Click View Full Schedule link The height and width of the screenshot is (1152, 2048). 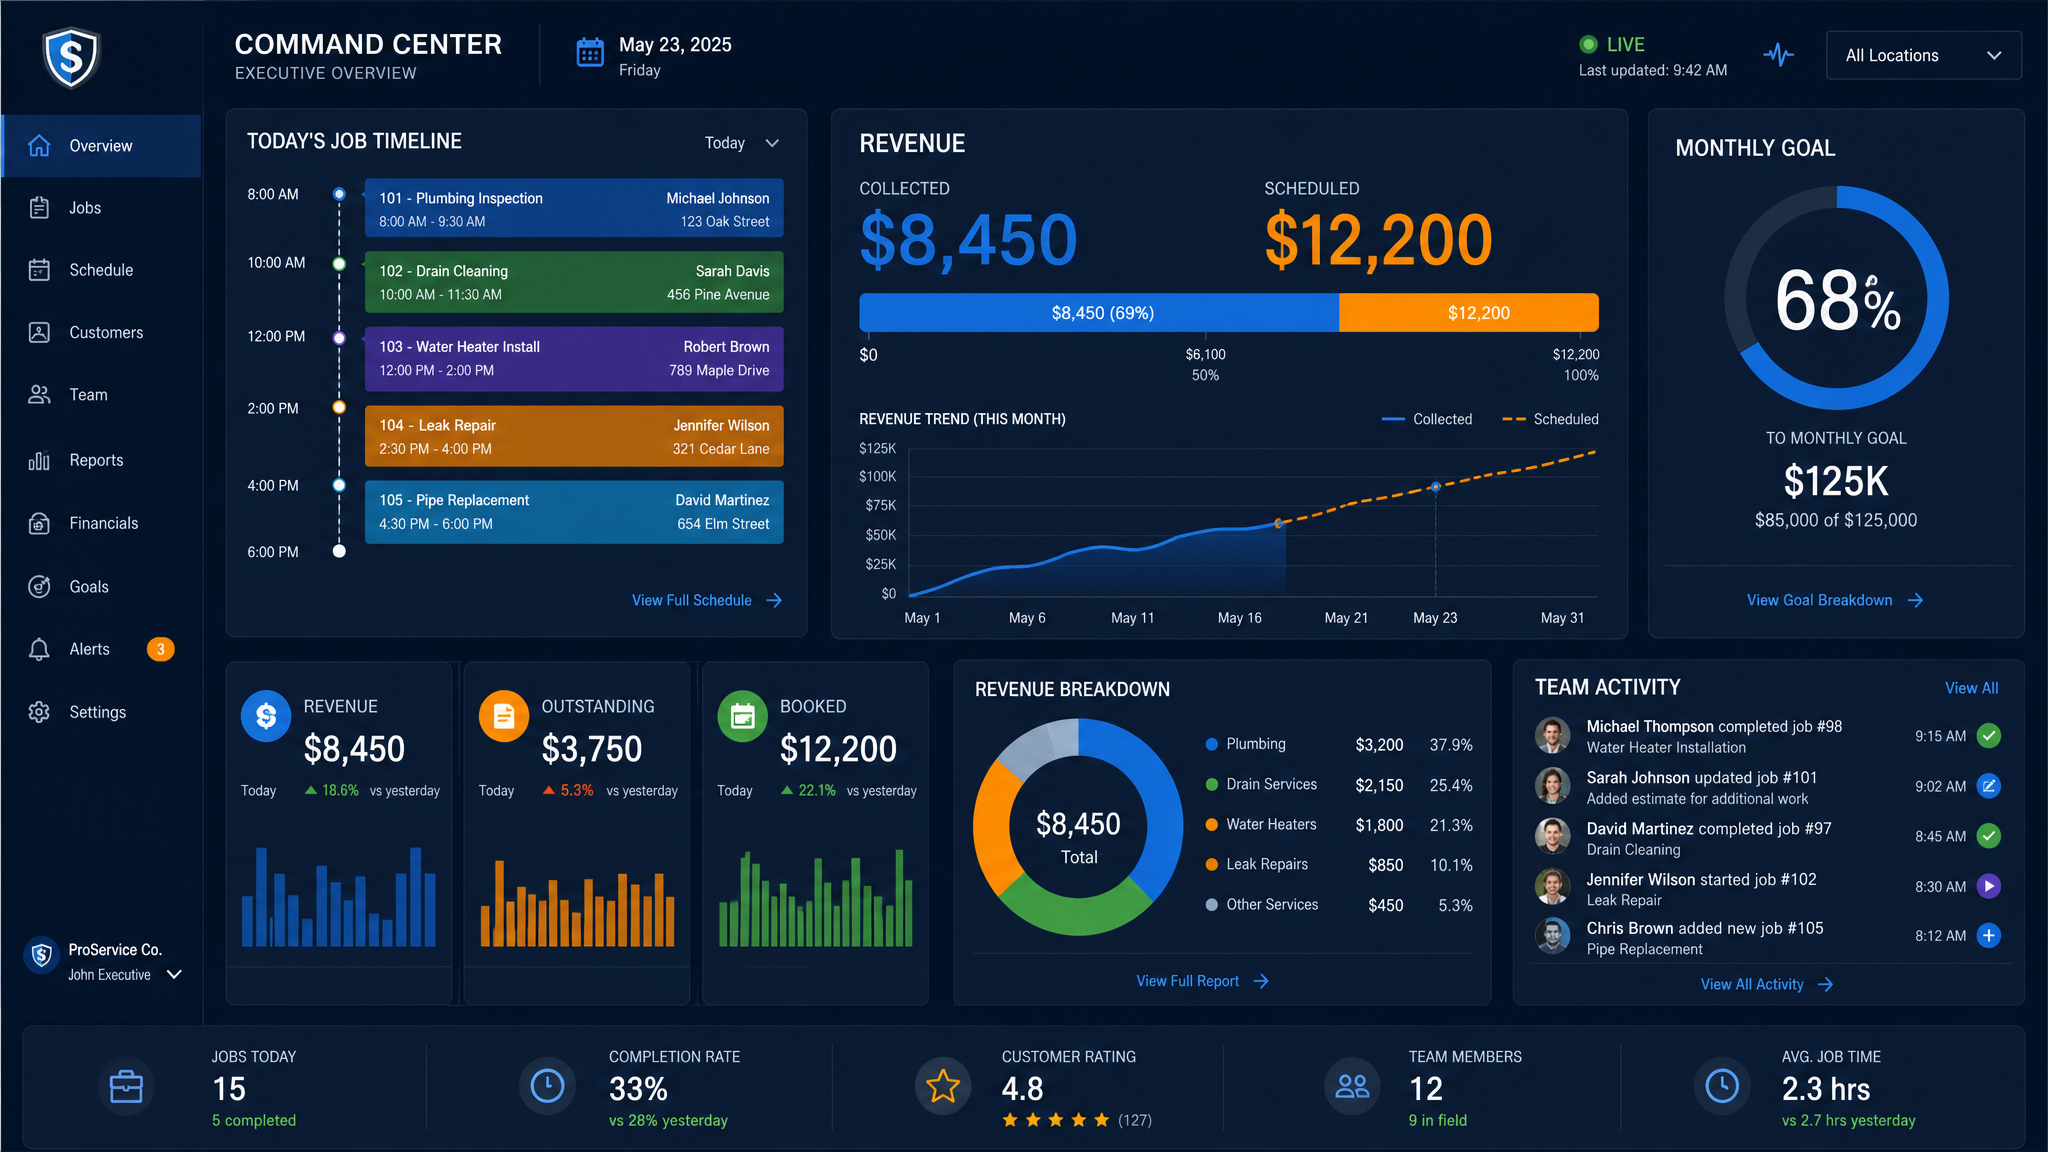pos(707,600)
